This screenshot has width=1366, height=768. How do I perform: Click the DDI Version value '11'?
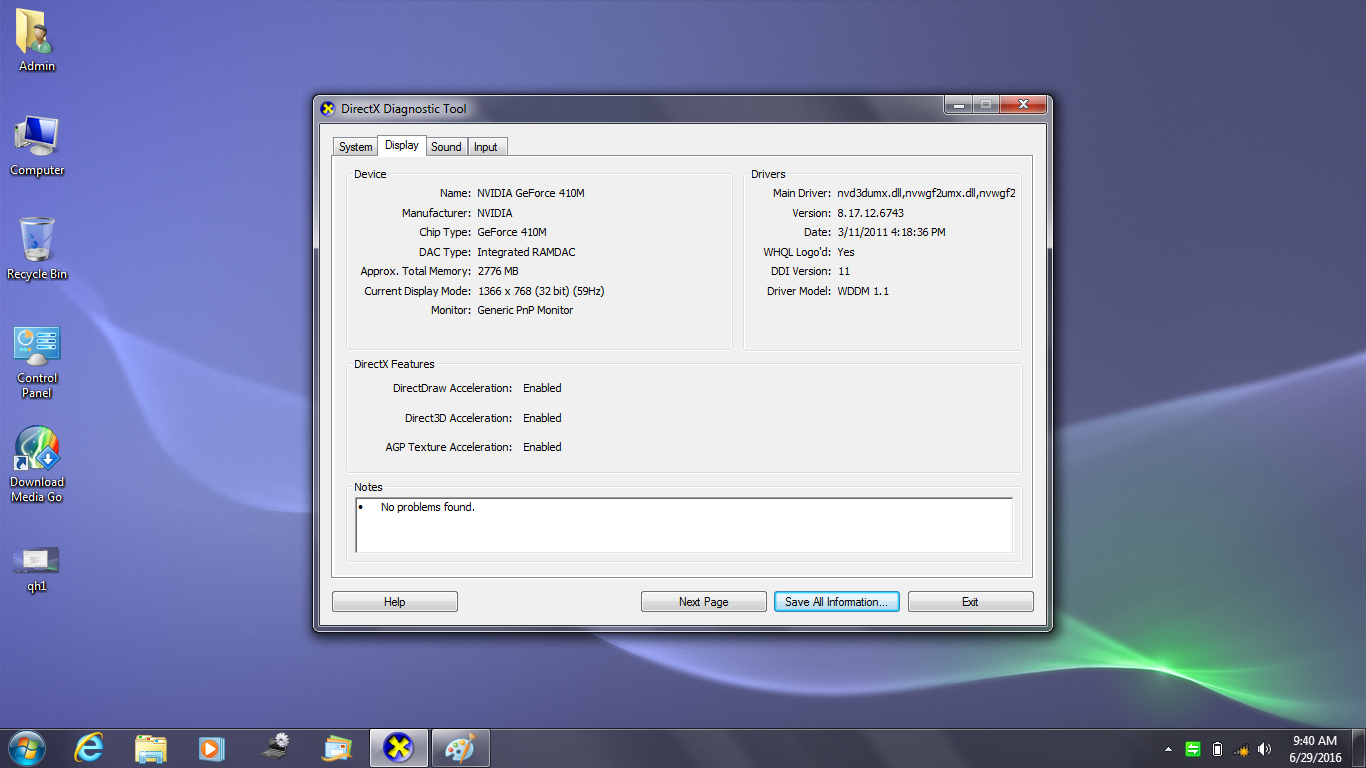coord(844,271)
